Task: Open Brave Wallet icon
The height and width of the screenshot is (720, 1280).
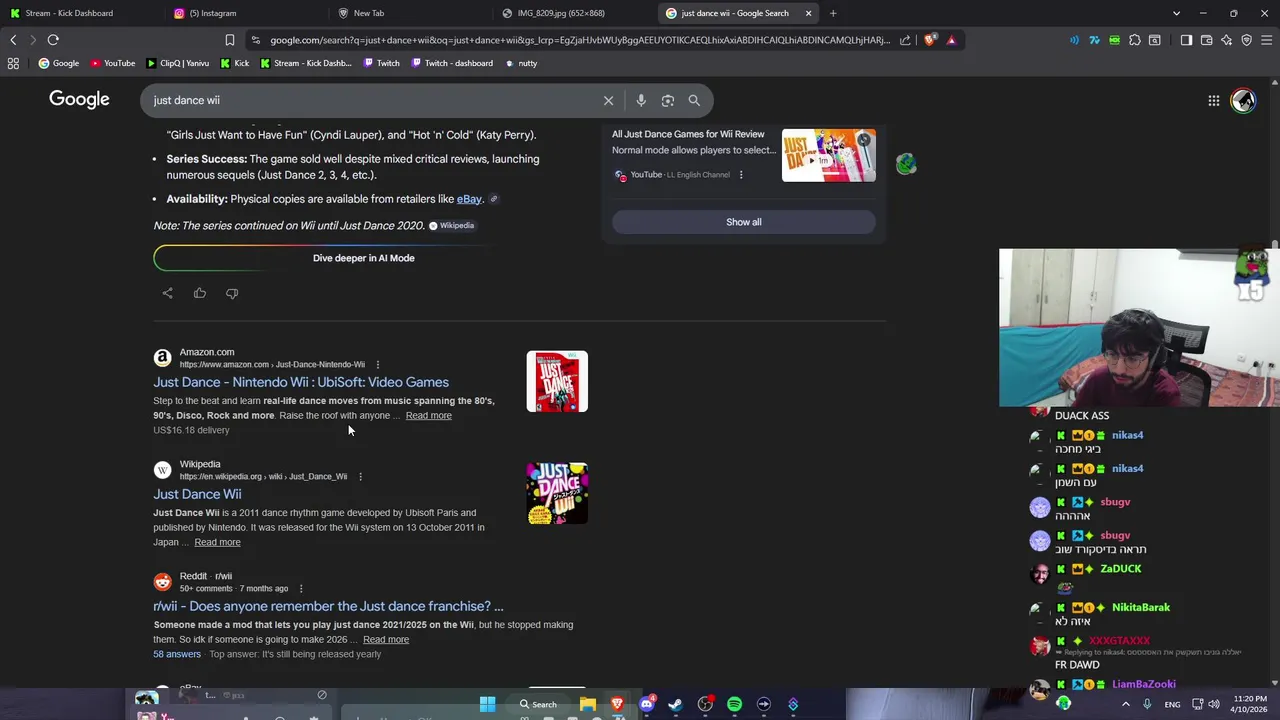Action: click(x=1206, y=40)
